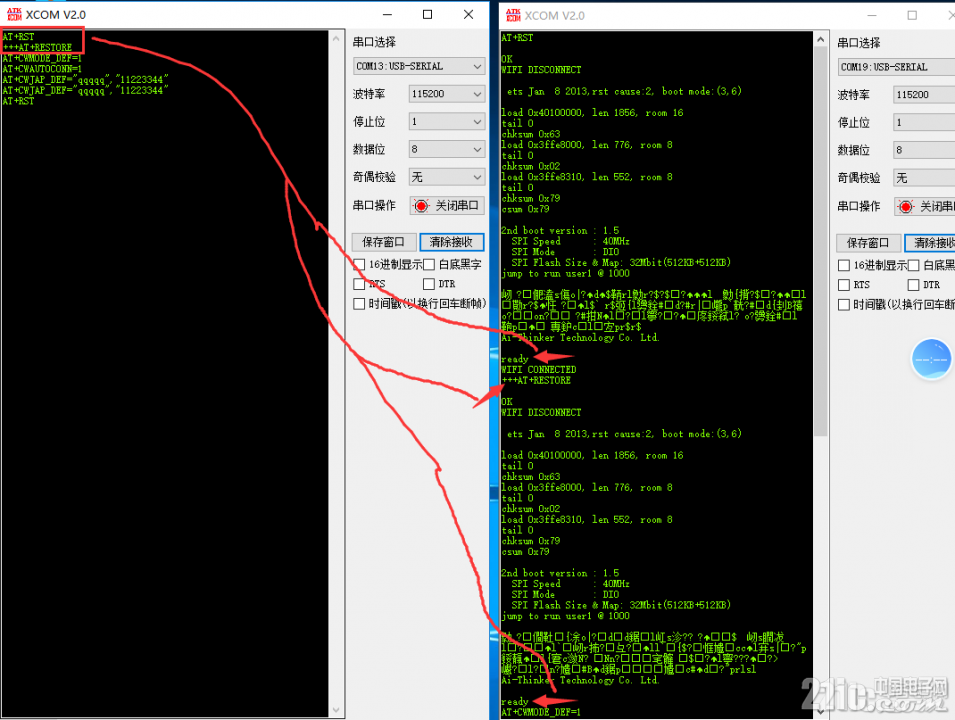Viewport: 955px width, 720px height.
Task: Click AT+CWMODE_DEF=1 line in left terminal
Action: 41,58
